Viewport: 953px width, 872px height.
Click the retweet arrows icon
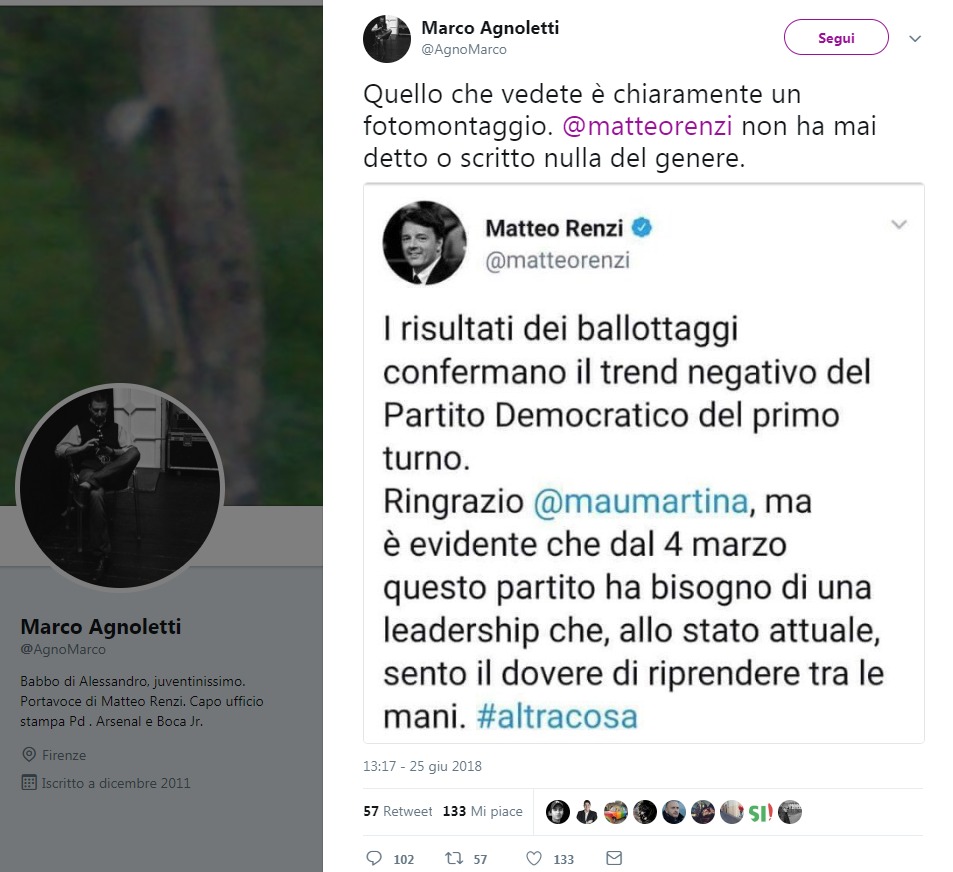tap(453, 858)
